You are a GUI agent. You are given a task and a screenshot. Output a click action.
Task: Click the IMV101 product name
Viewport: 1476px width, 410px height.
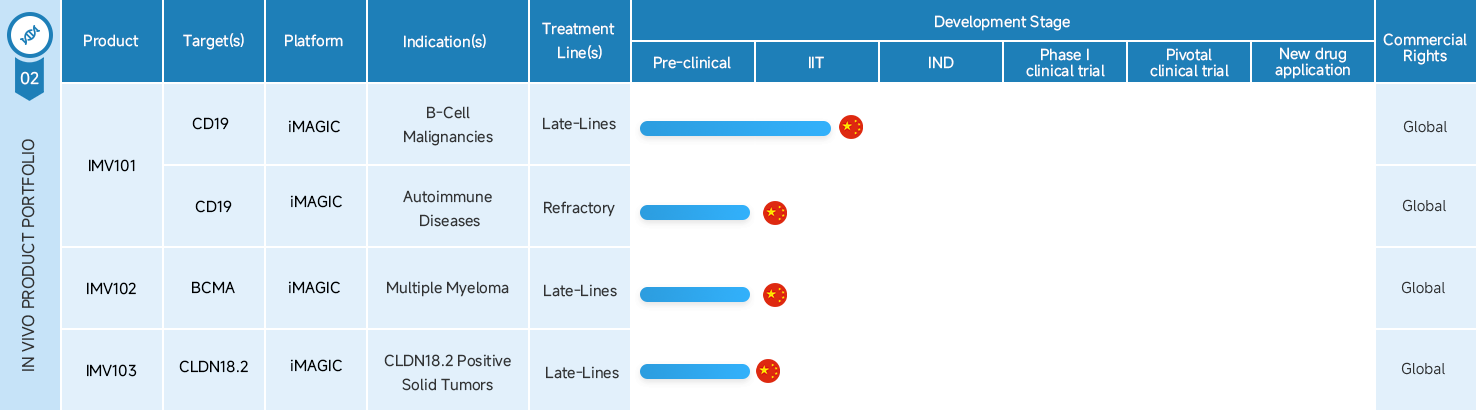111,166
